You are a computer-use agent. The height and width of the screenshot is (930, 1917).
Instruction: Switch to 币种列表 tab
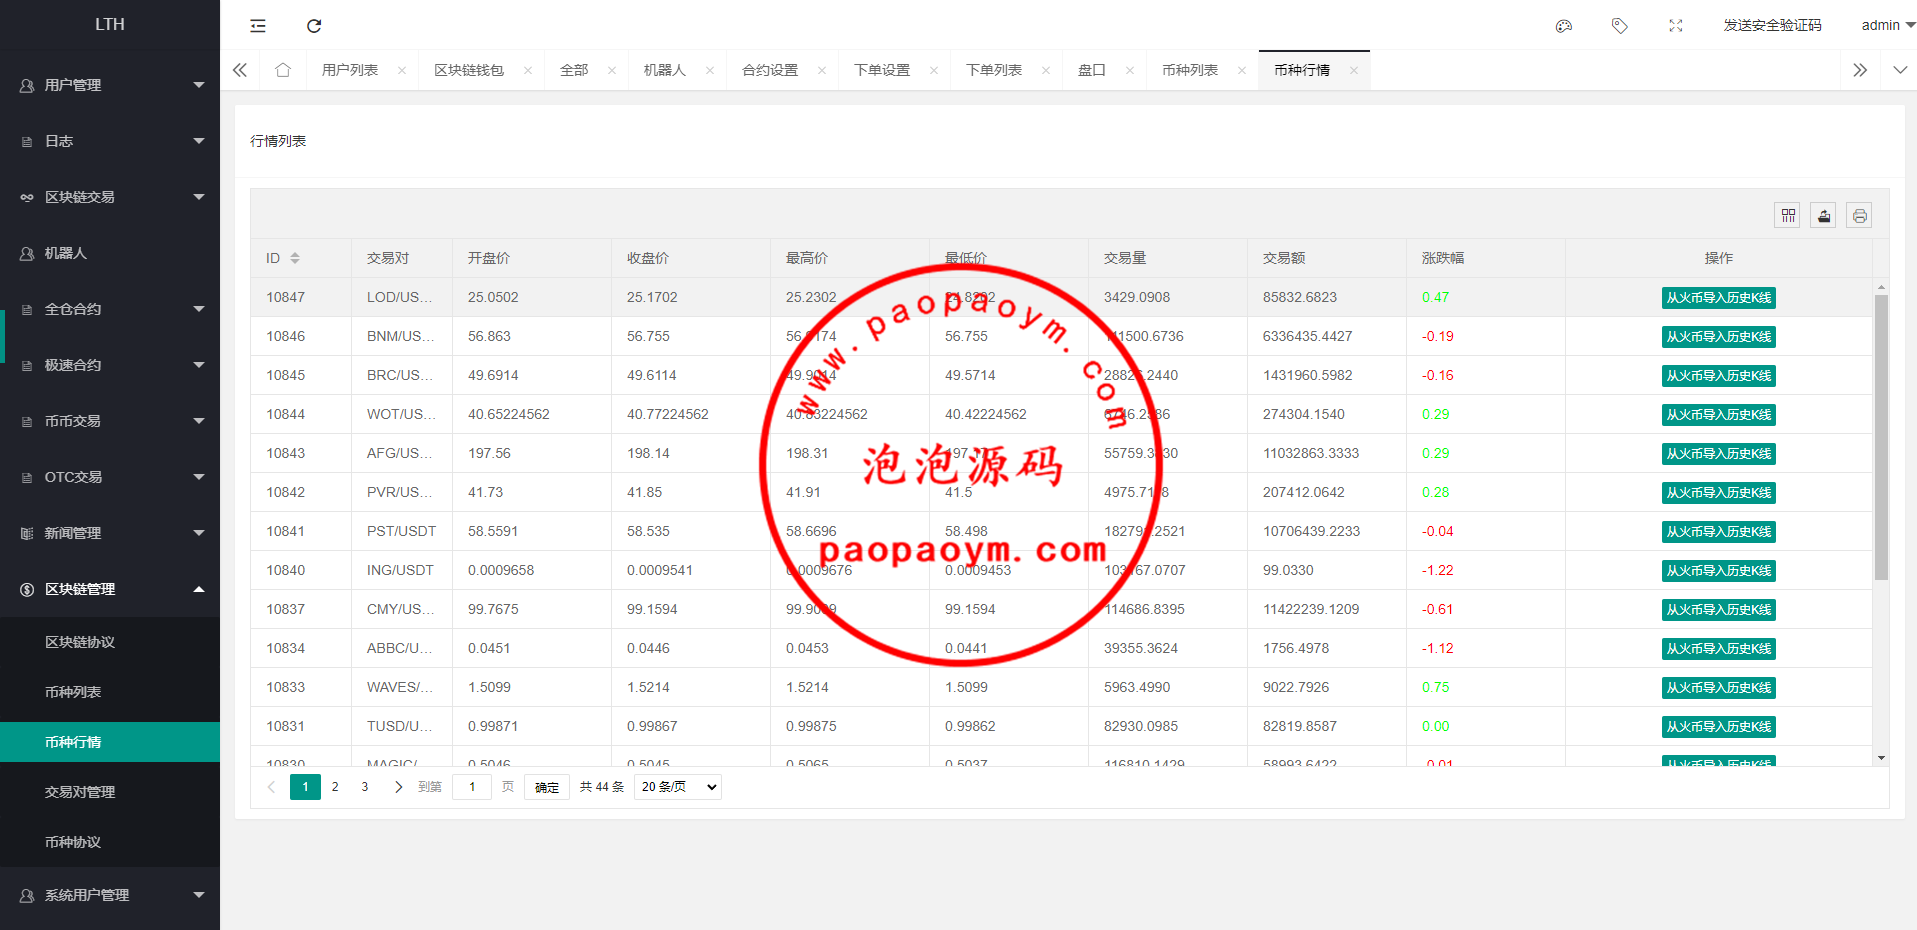click(1190, 70)
